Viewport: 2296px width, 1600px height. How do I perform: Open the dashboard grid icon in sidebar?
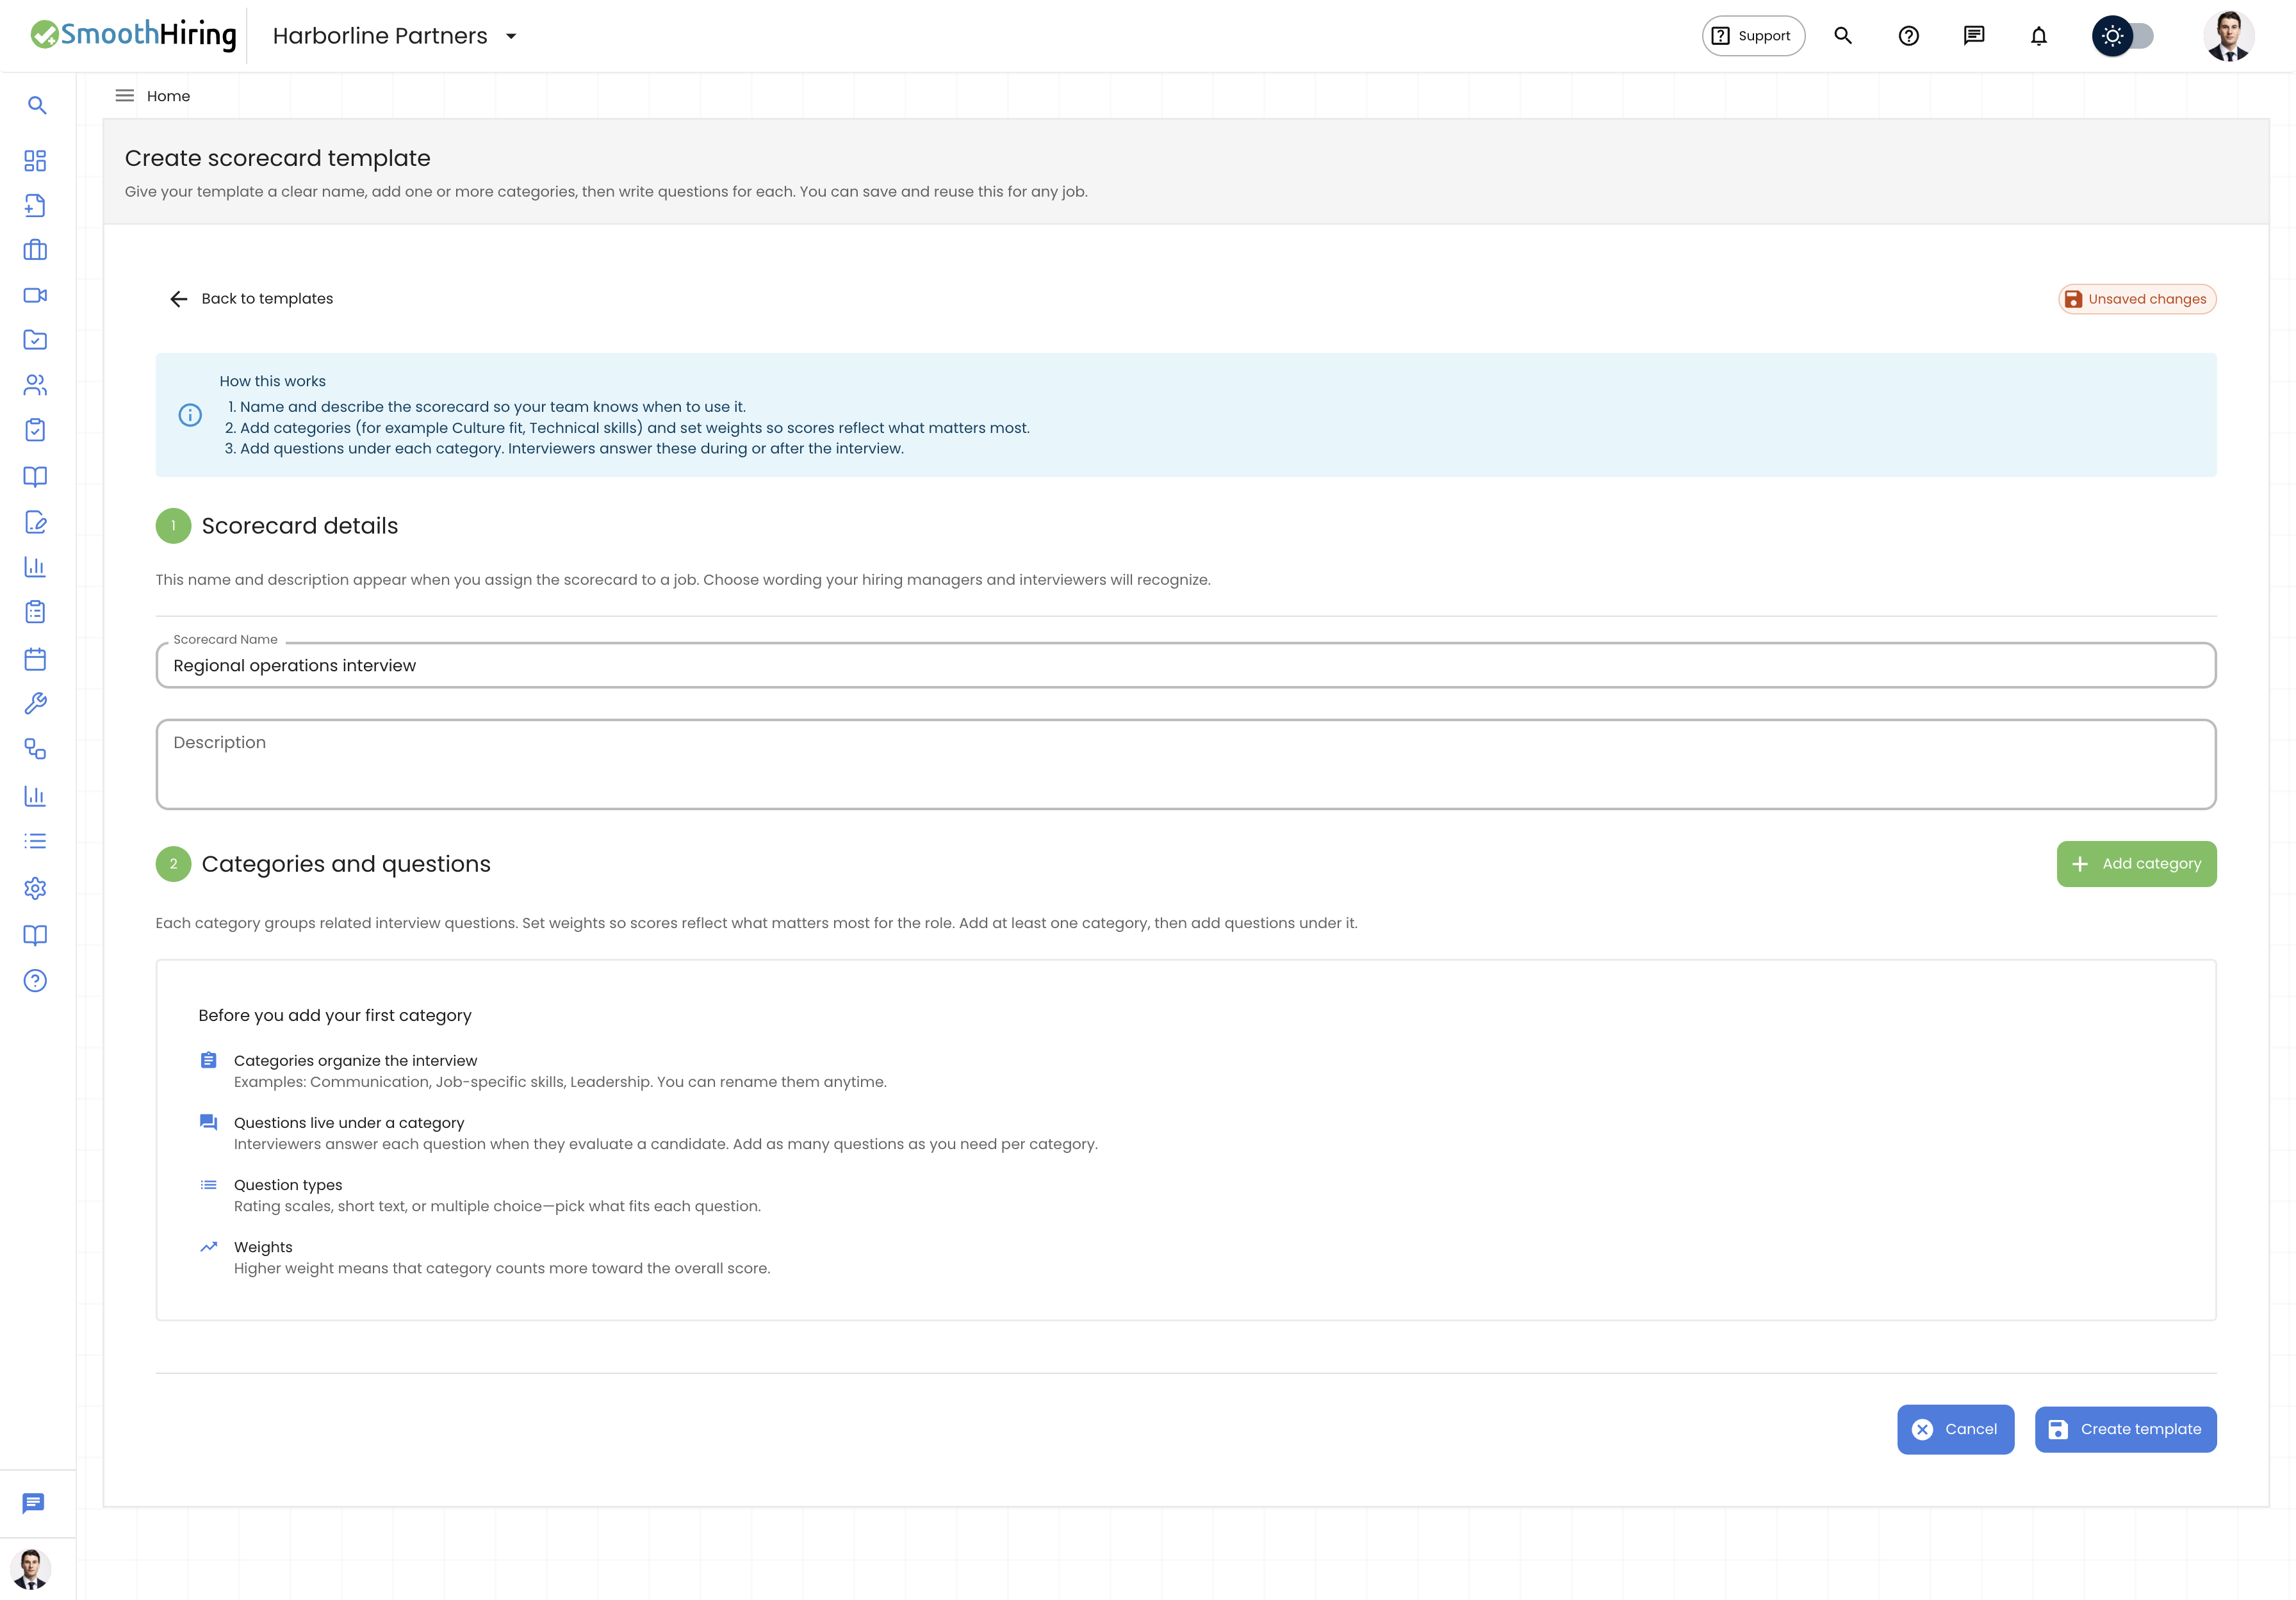coord(35,161)
